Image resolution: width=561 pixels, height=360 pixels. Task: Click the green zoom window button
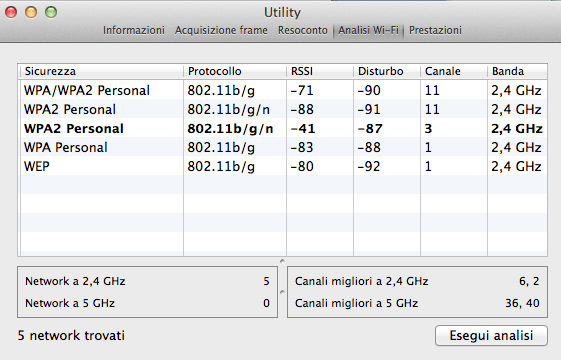[51, 13]
